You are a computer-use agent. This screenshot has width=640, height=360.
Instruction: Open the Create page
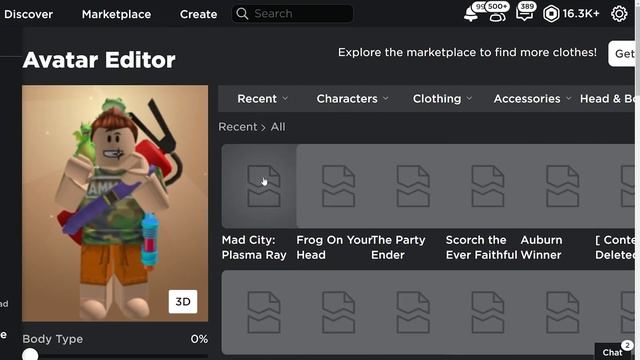[198, 14]
